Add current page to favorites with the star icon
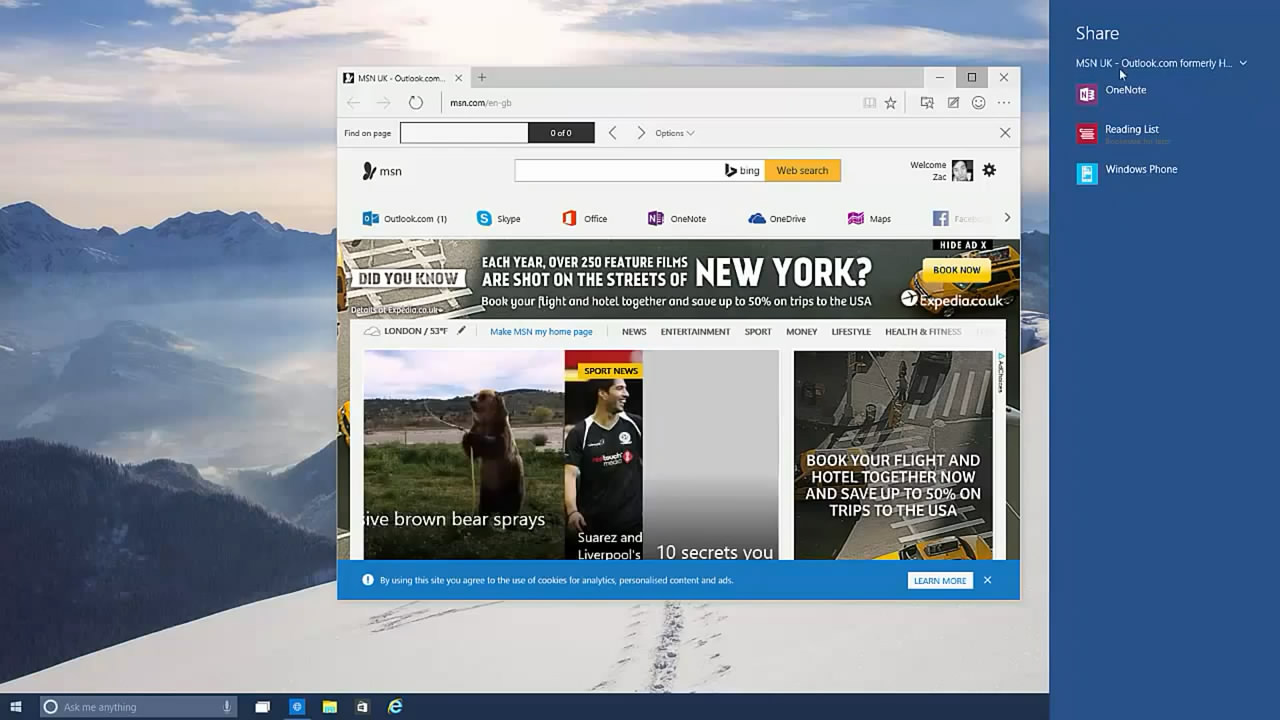 pos(890,103)
